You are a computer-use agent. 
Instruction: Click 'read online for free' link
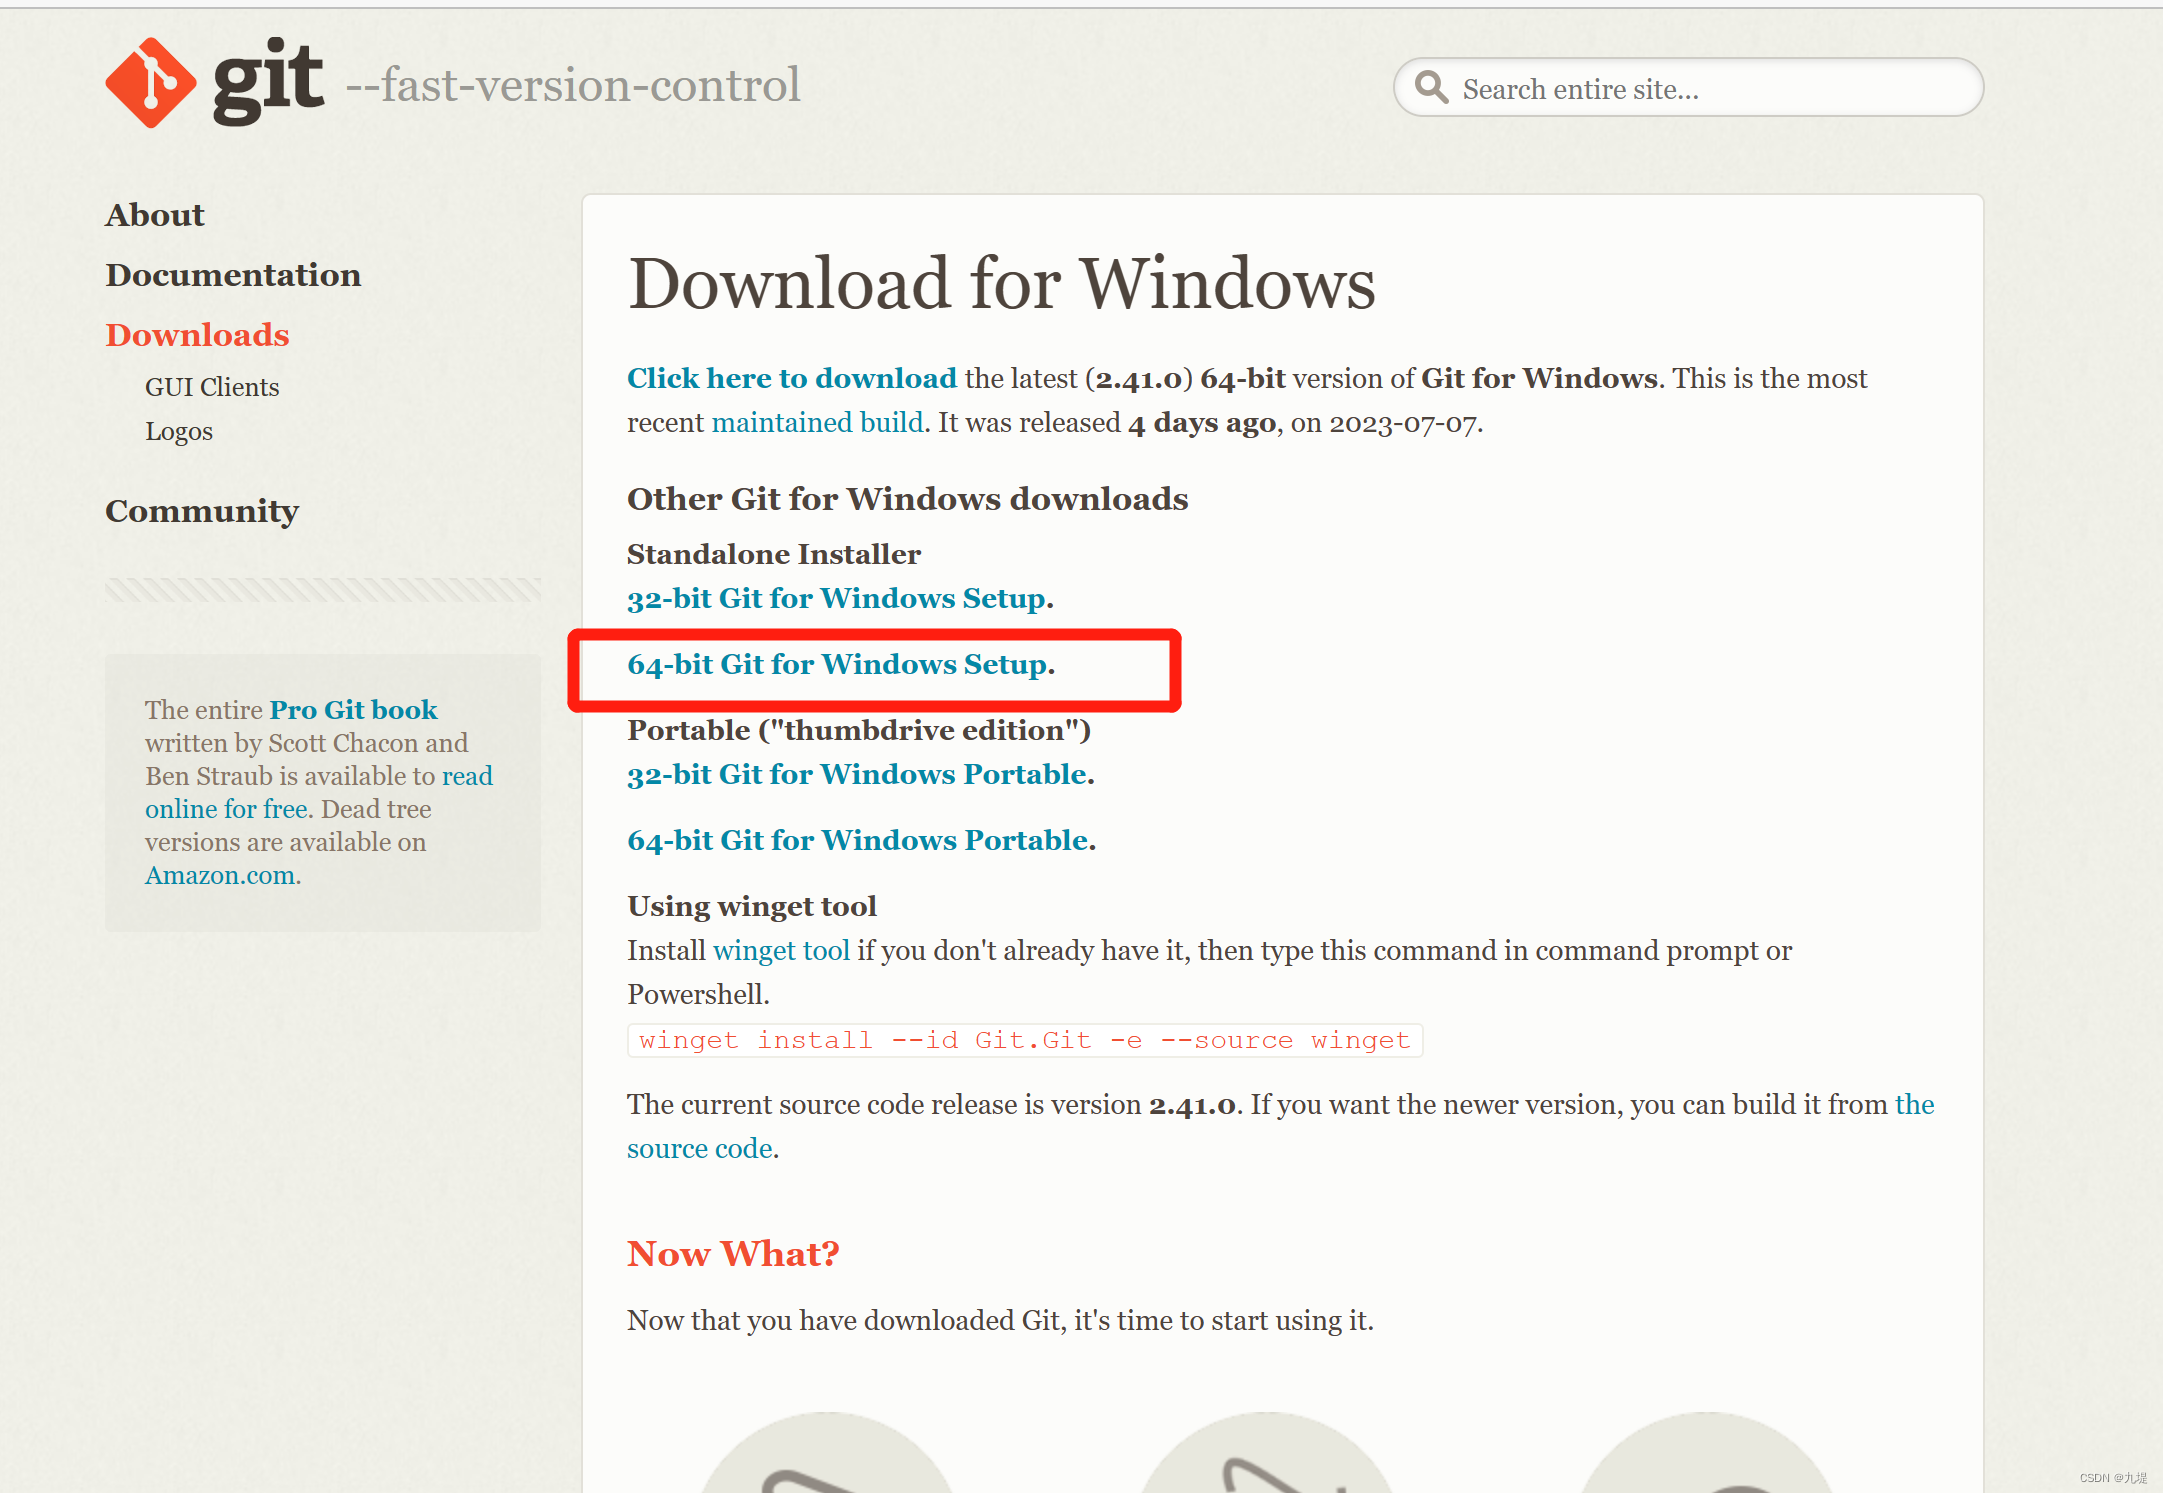(319, 792)
